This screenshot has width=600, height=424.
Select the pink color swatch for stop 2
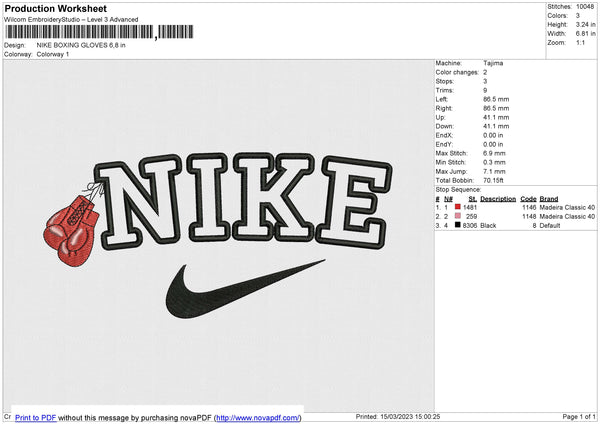coord(458,216)
